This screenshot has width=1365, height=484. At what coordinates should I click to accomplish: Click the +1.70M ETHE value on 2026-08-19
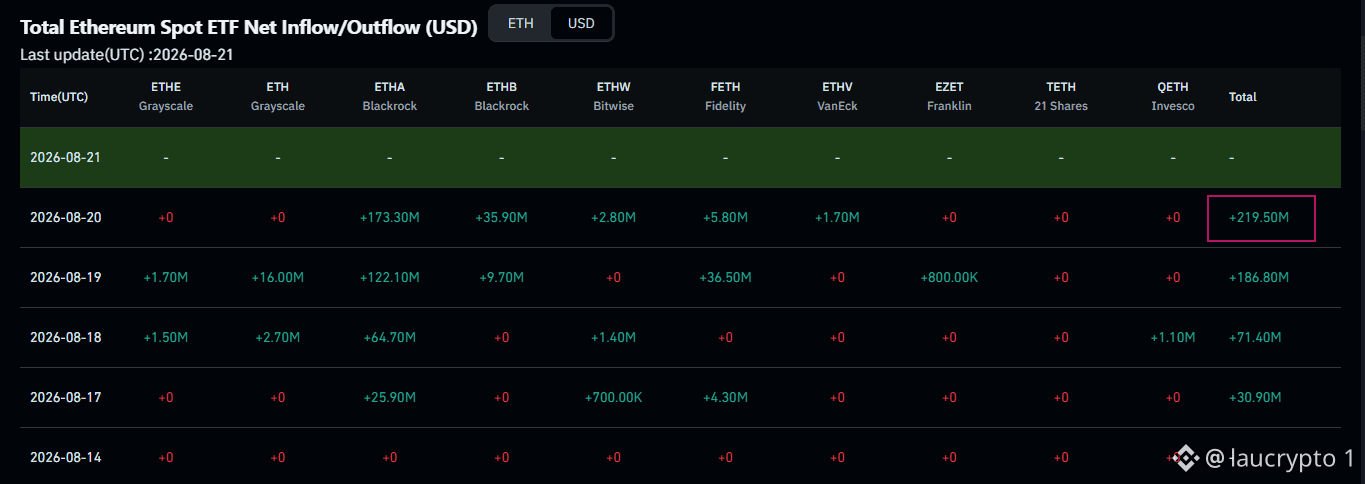click(x=165, y=277)
